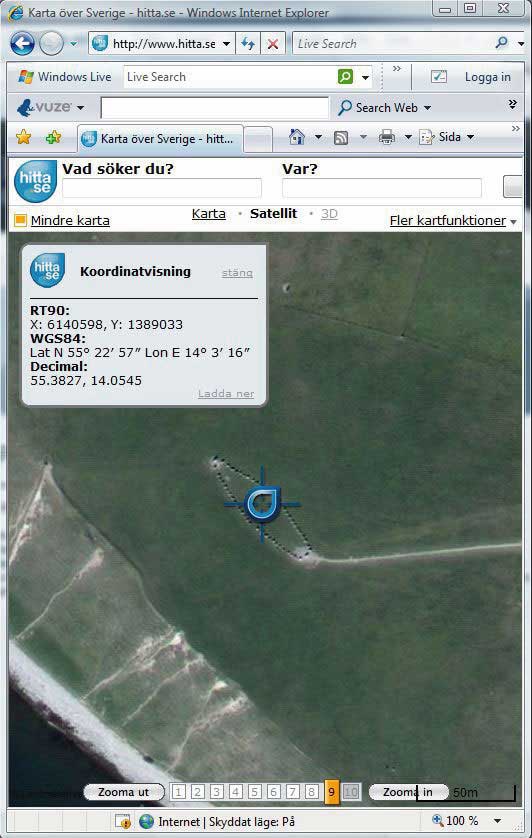The width and height of the screenshot is (532, 838).
Task: Select zoom level 5 box
Action: [255, 792]
